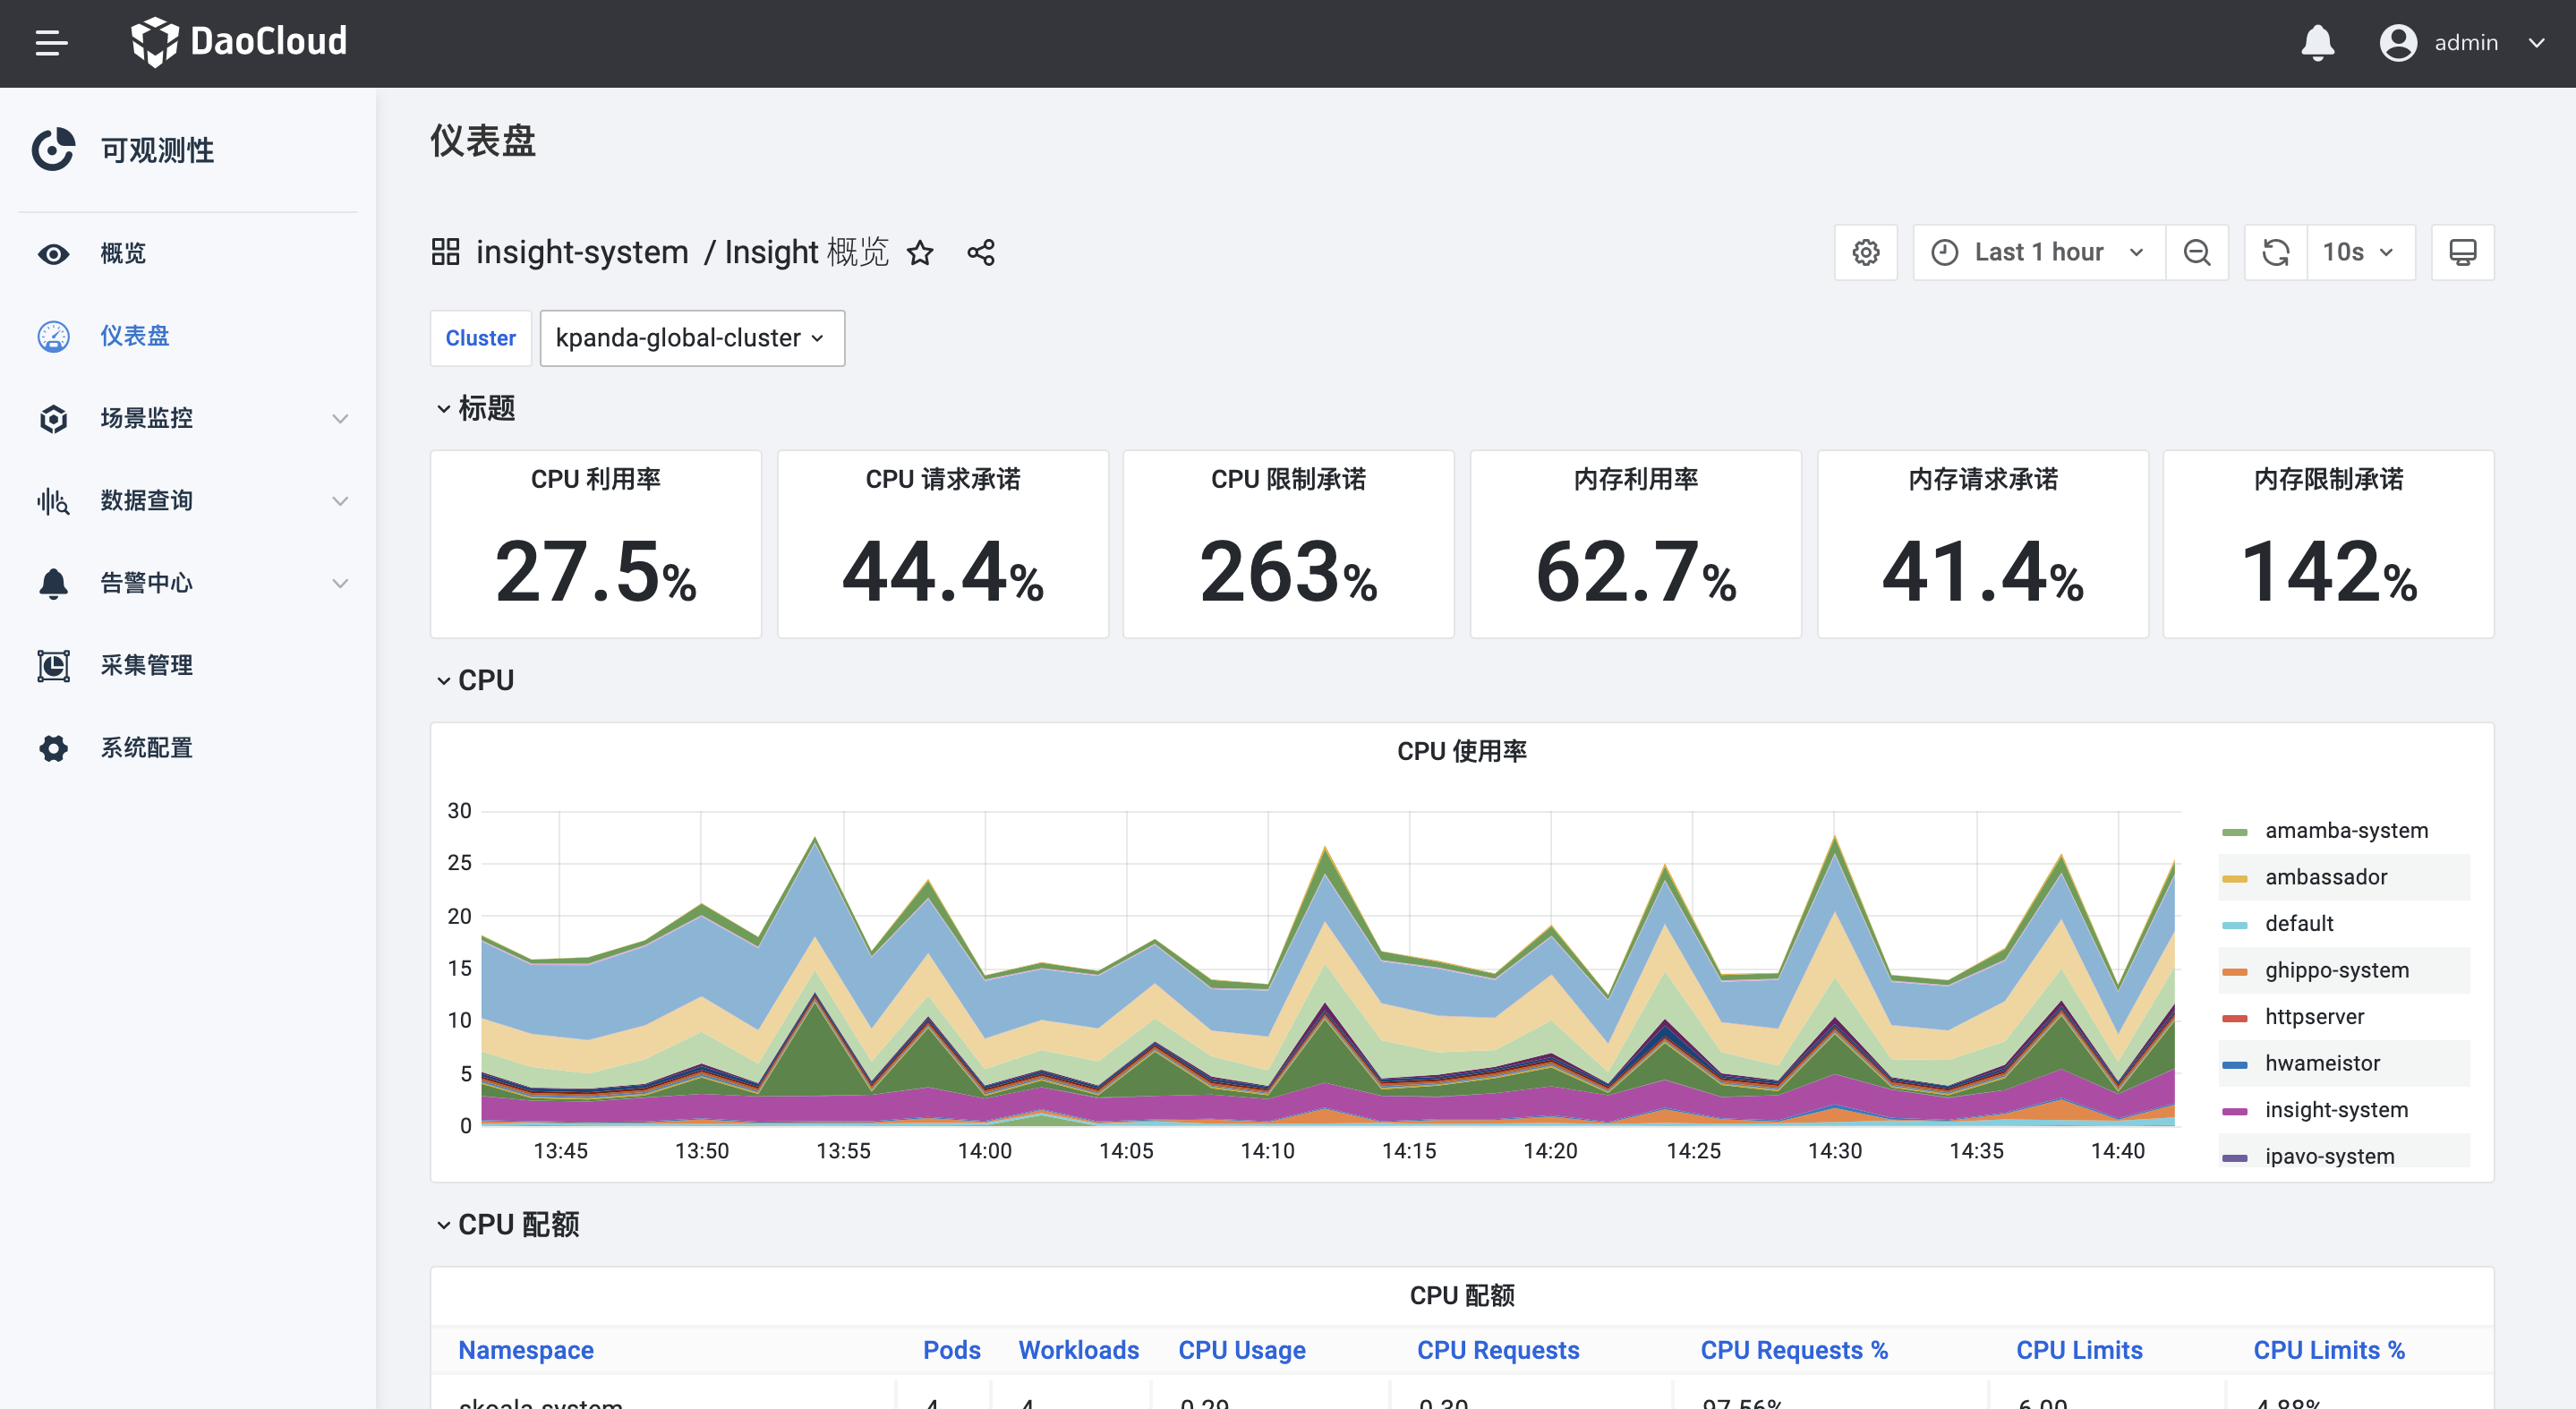Sort by the Namespace column header
The height and width of the screenshot is (1409, 2576).
pos(525,1349)
